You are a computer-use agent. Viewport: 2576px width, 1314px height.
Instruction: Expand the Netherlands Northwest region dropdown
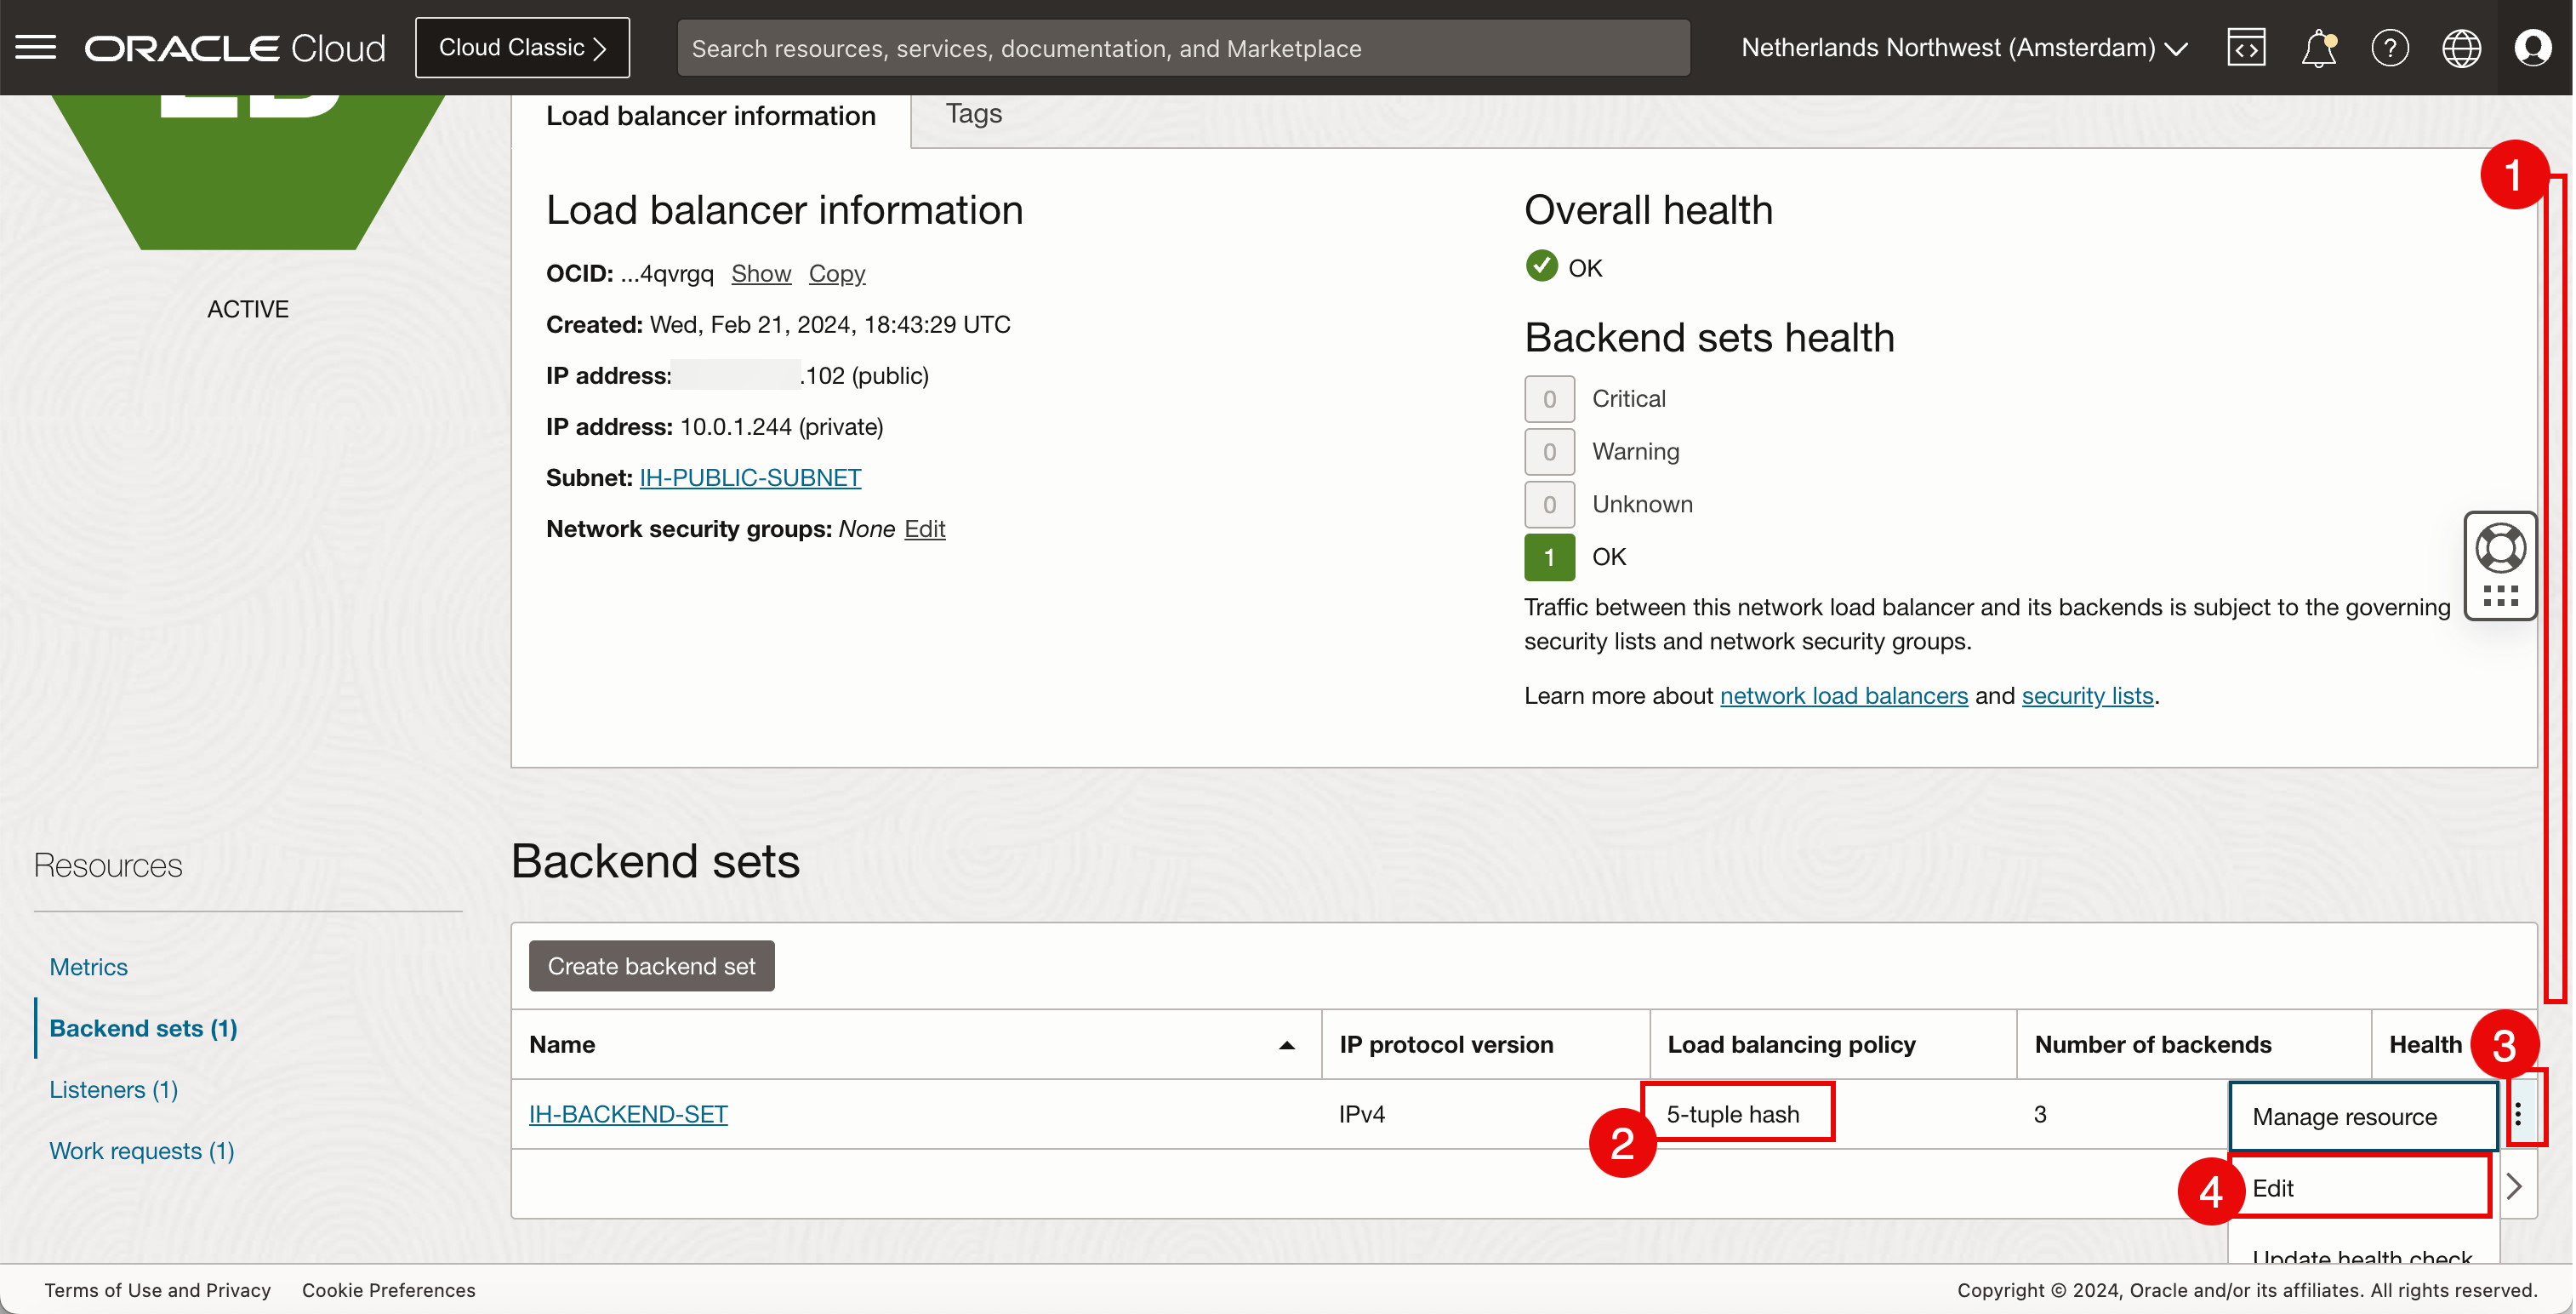click(x=1964, y=47)
